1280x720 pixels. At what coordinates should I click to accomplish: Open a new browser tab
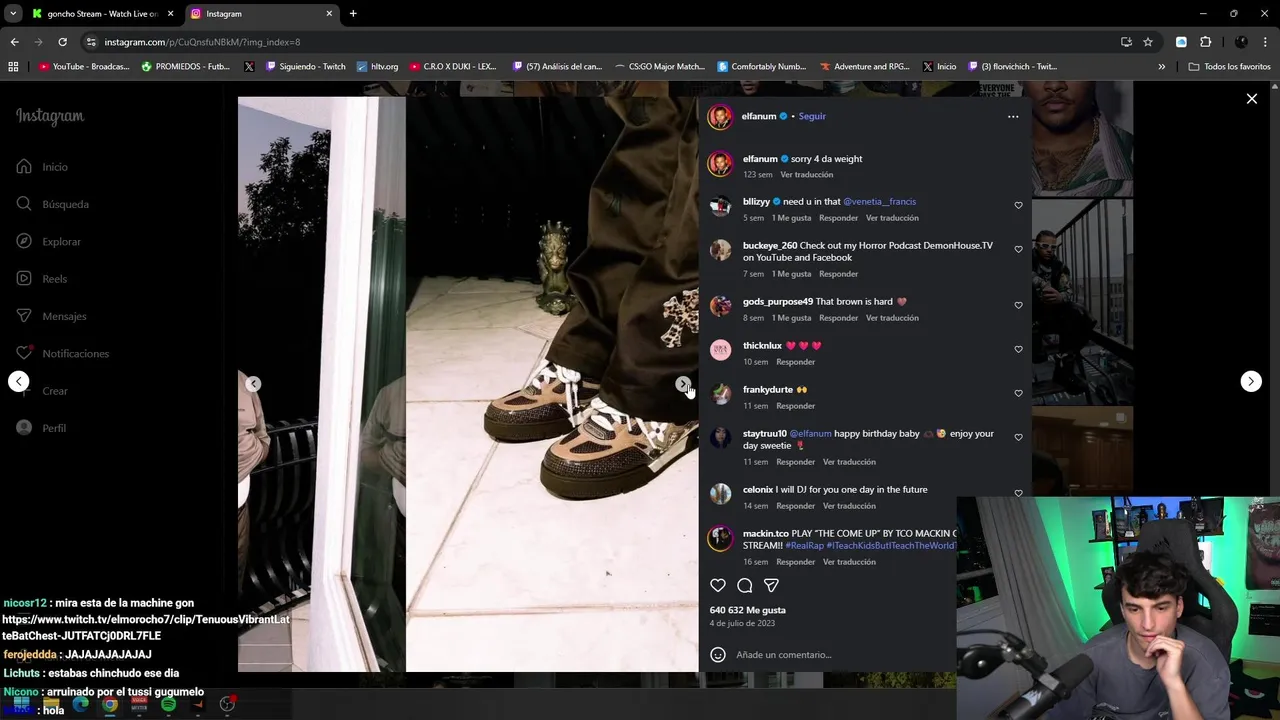click(353, 14)
